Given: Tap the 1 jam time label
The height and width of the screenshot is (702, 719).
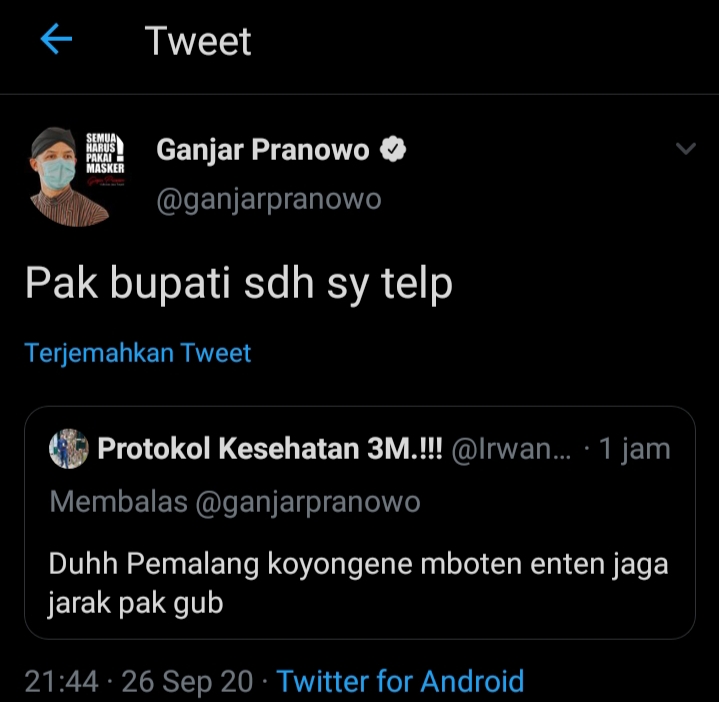Looking at the screenshot, I should click(x=635, y=449).
